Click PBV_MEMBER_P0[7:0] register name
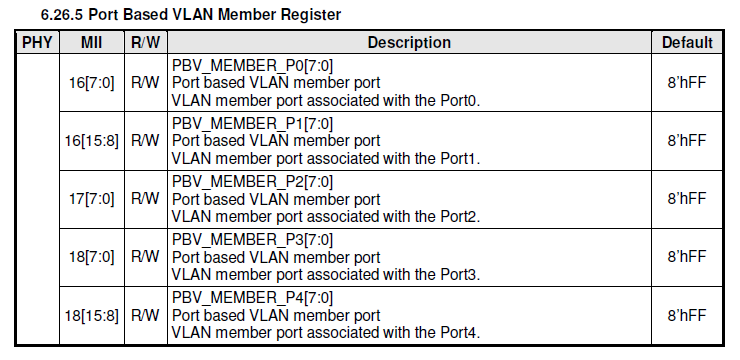 [x=252, y=65]
